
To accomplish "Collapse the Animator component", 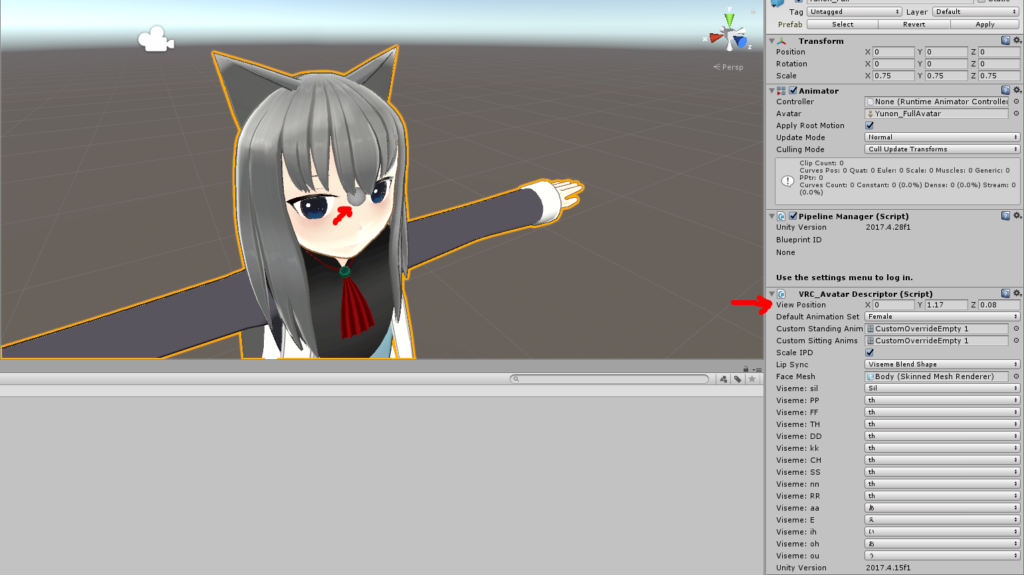I will point(772,91).
